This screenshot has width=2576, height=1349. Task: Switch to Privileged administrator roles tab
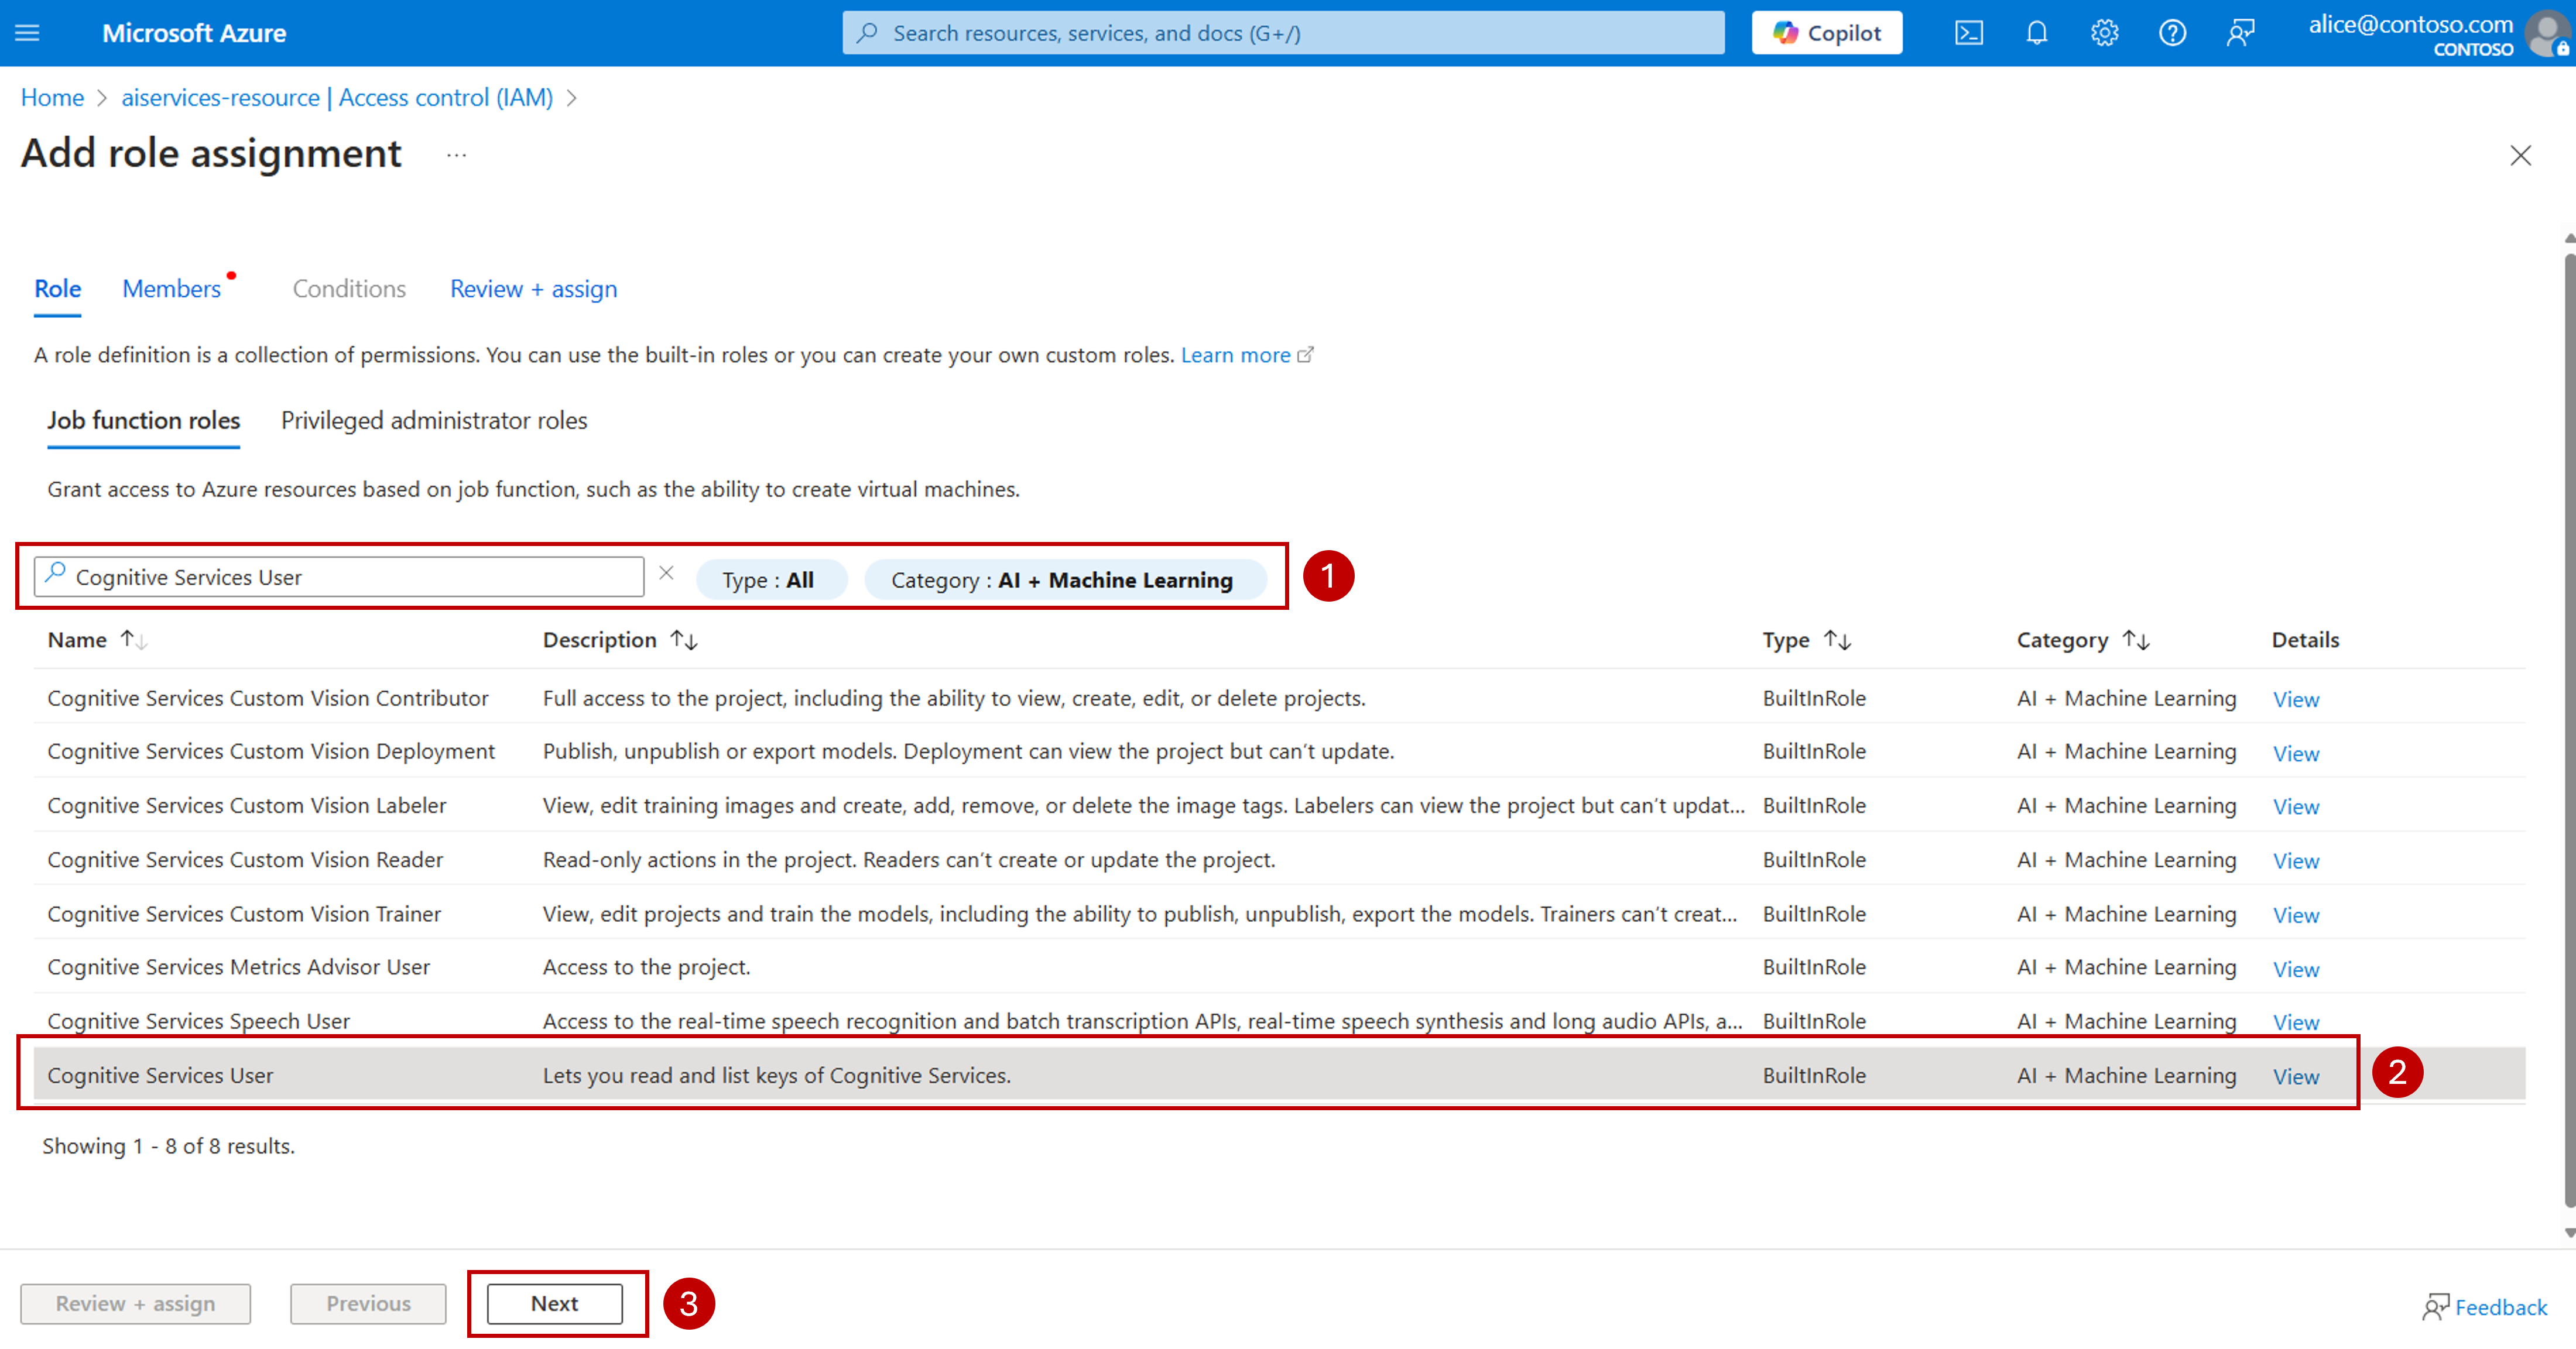[434, 421]
